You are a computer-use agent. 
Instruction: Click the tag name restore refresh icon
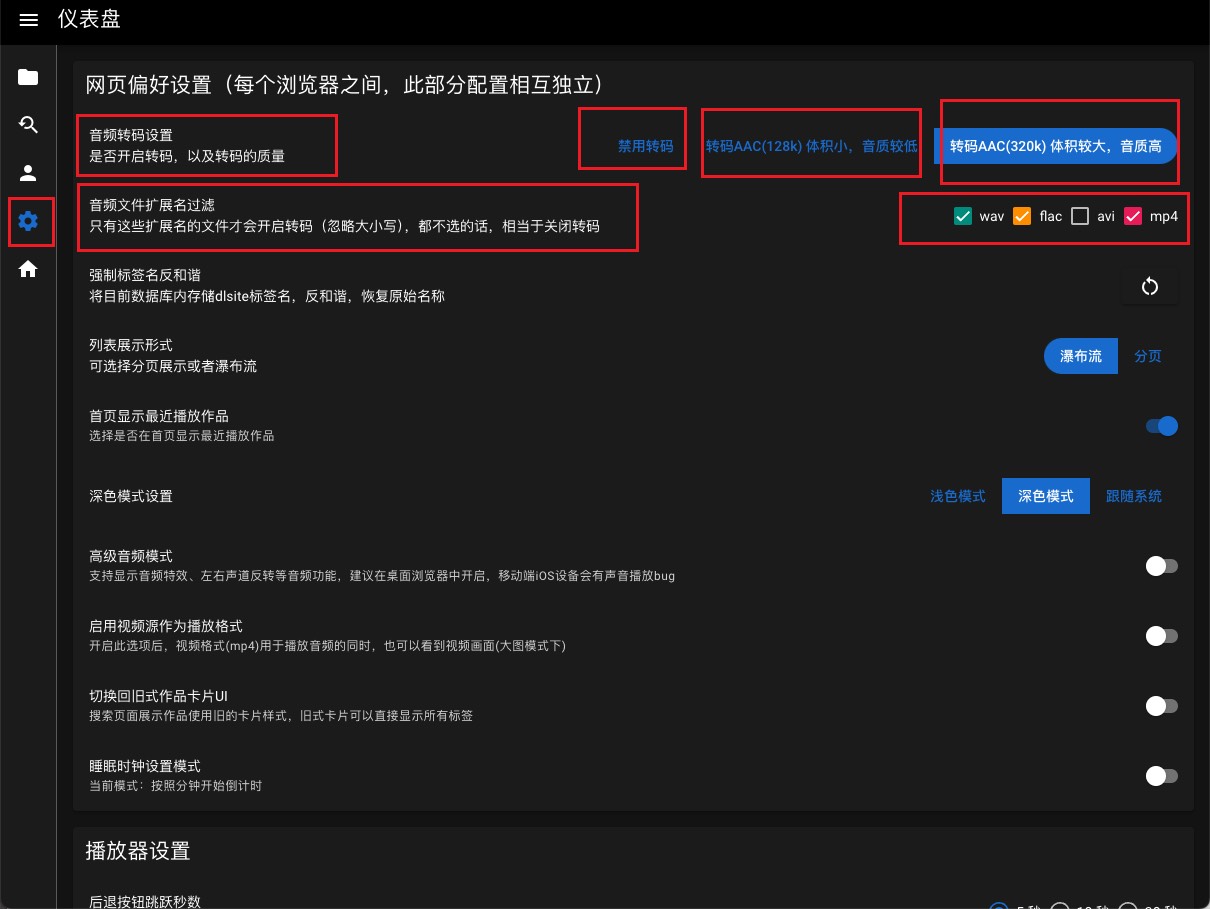[1149, 287]
